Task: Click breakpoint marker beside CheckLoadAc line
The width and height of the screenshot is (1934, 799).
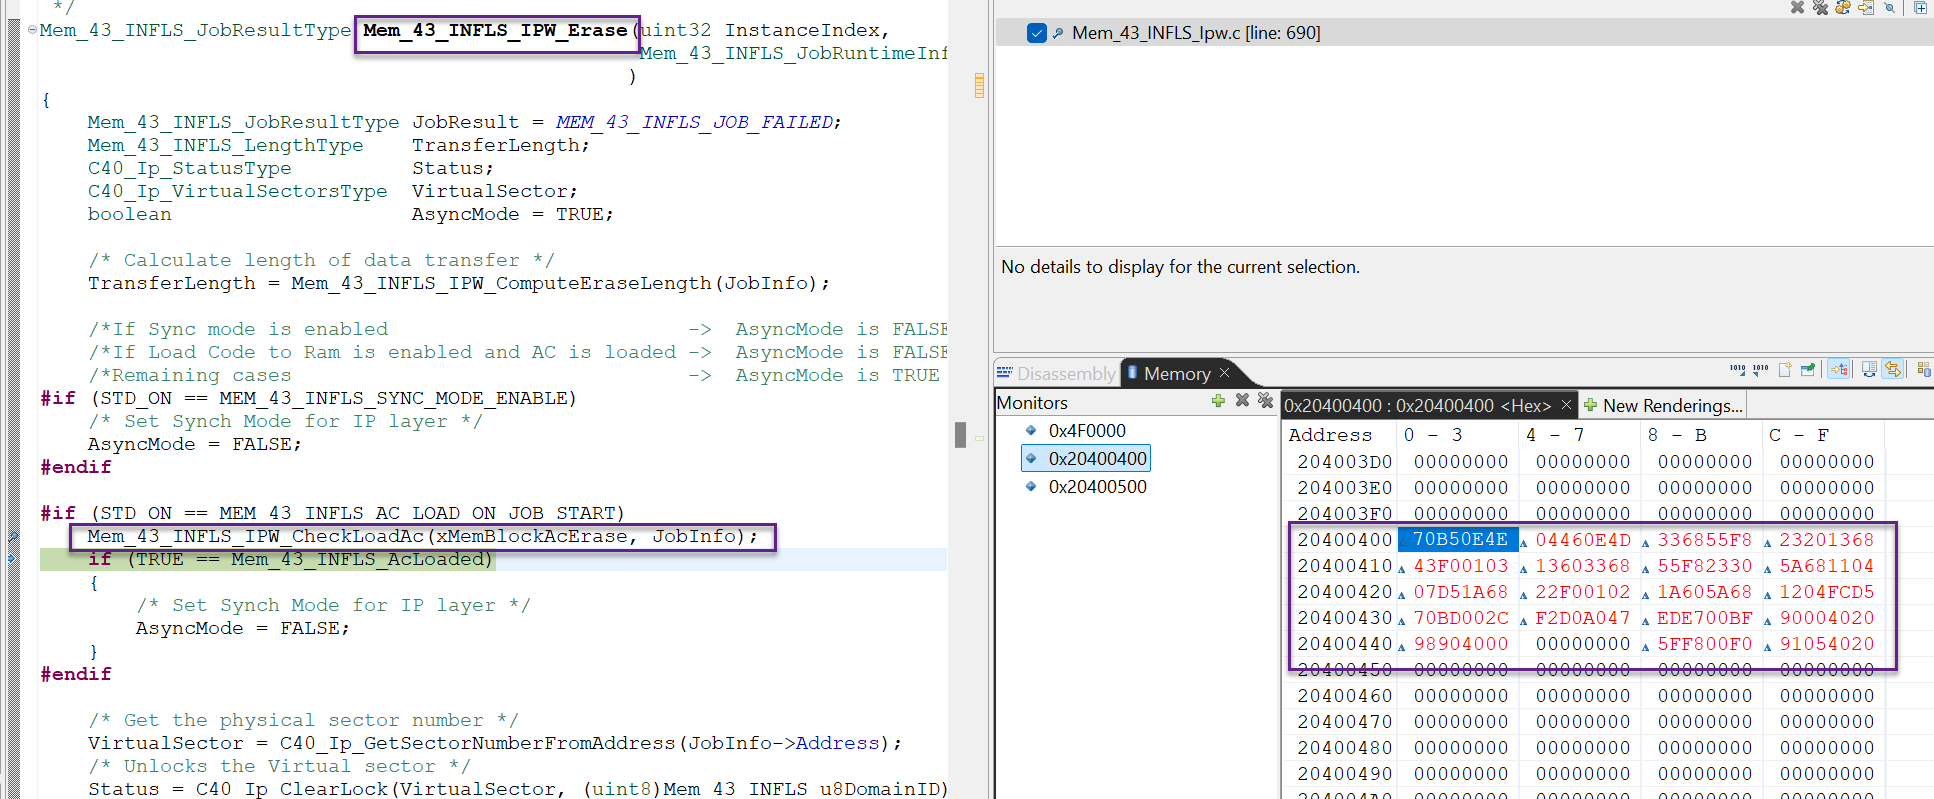Action: (x=12, y=537)
